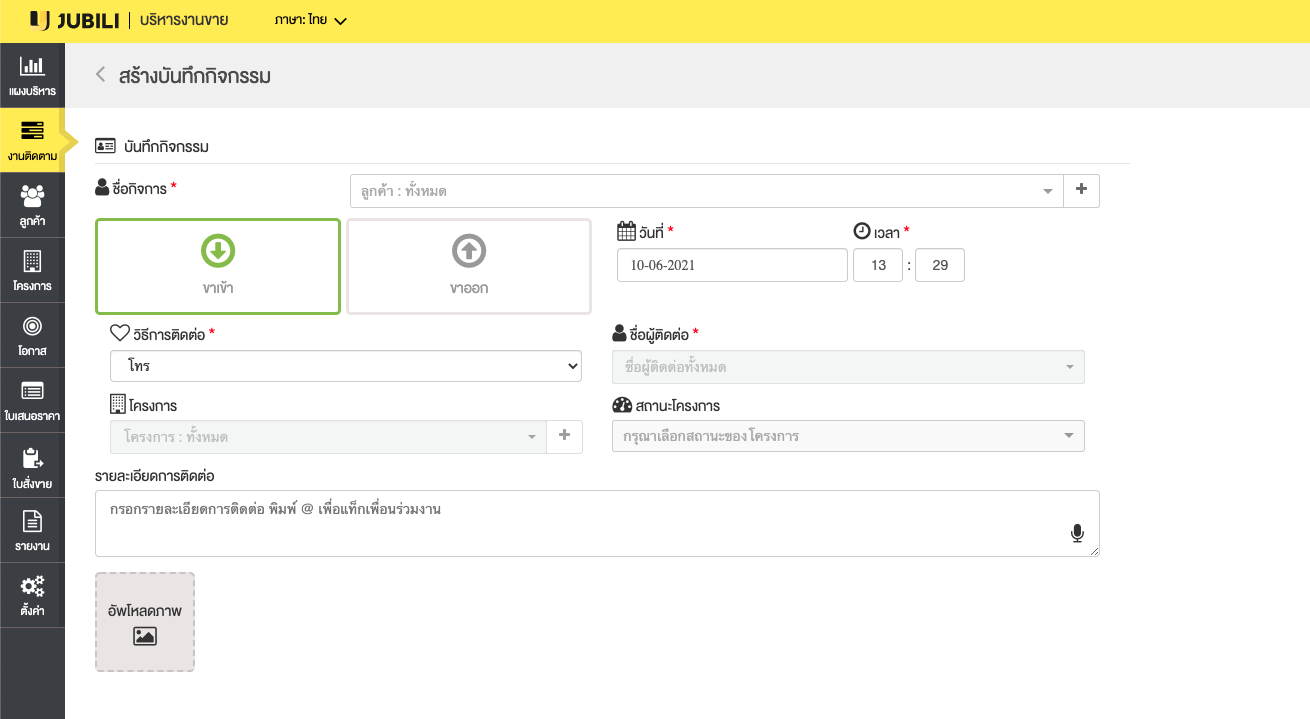Select the ขาออก outbound toggle
The height and width of the screenshot is (719, 1310).
pos(469,266)
